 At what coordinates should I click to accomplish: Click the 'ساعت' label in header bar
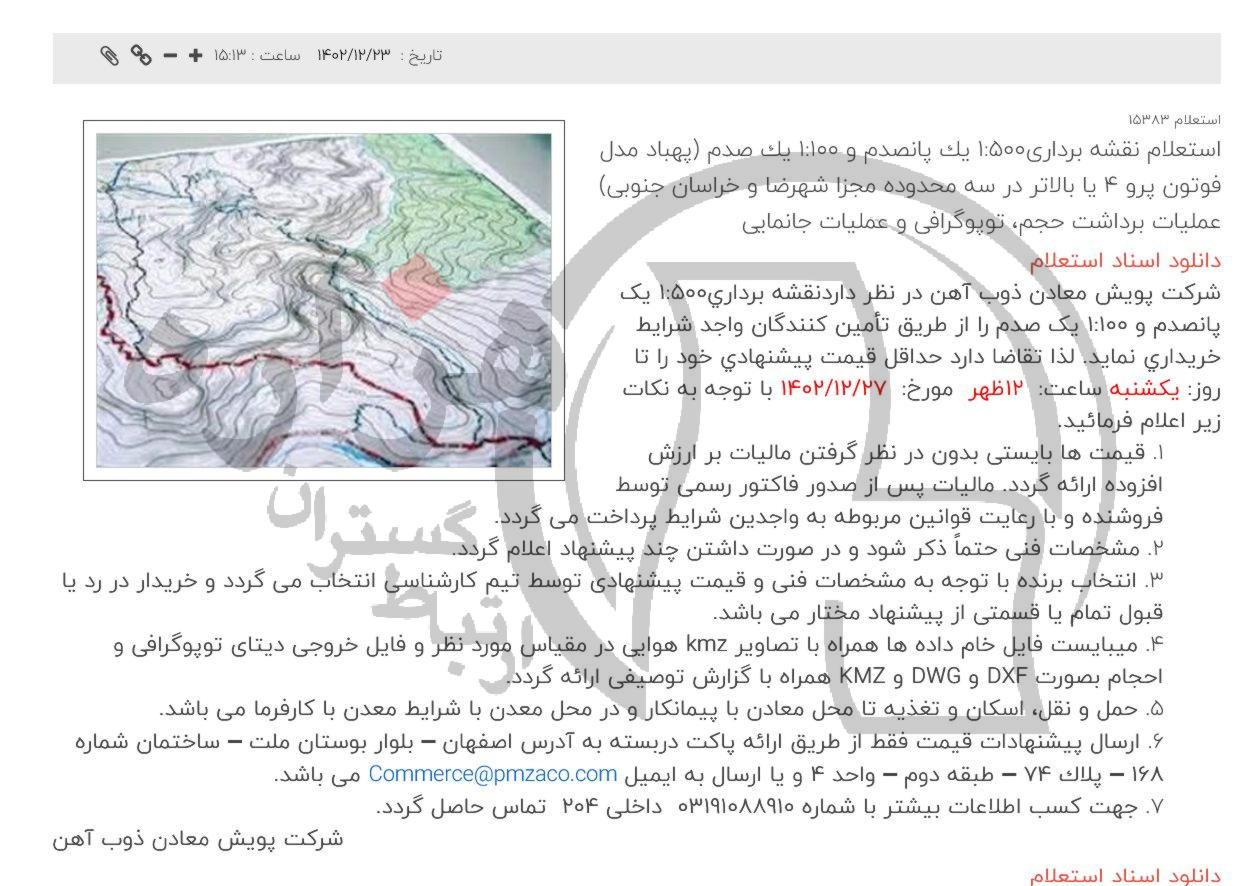click(x=280, y=56)
